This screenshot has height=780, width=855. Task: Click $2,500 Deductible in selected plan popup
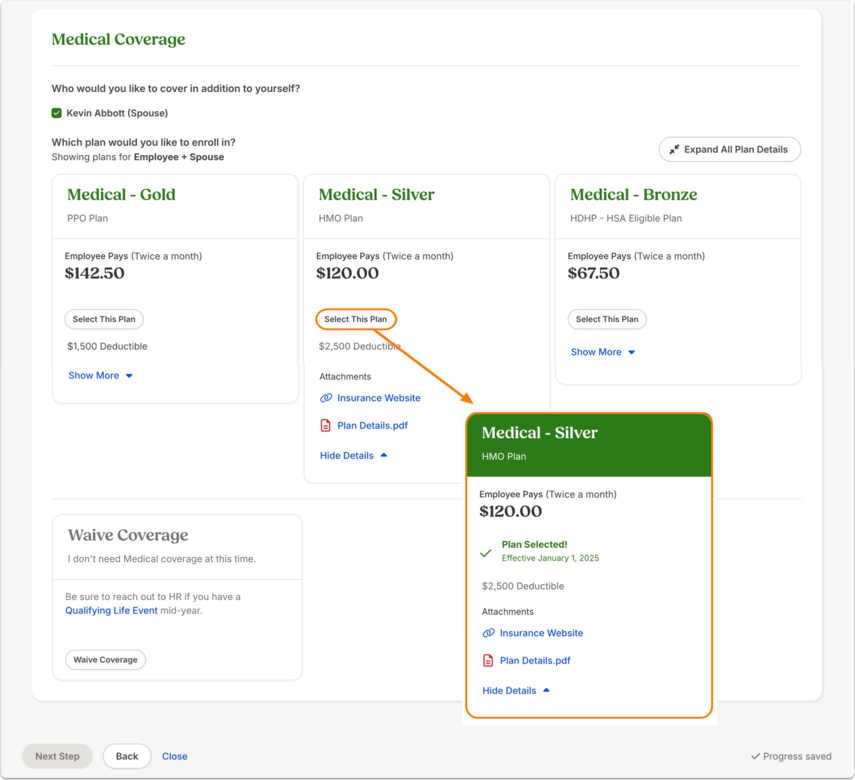tap(523, 586)
